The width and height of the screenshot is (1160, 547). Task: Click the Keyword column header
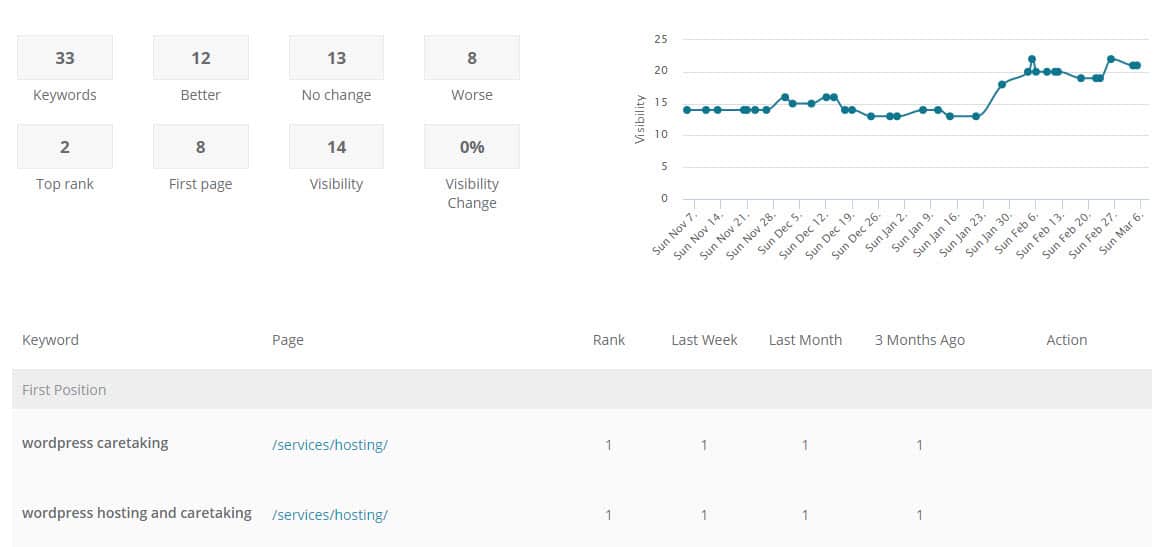(50, 340)
